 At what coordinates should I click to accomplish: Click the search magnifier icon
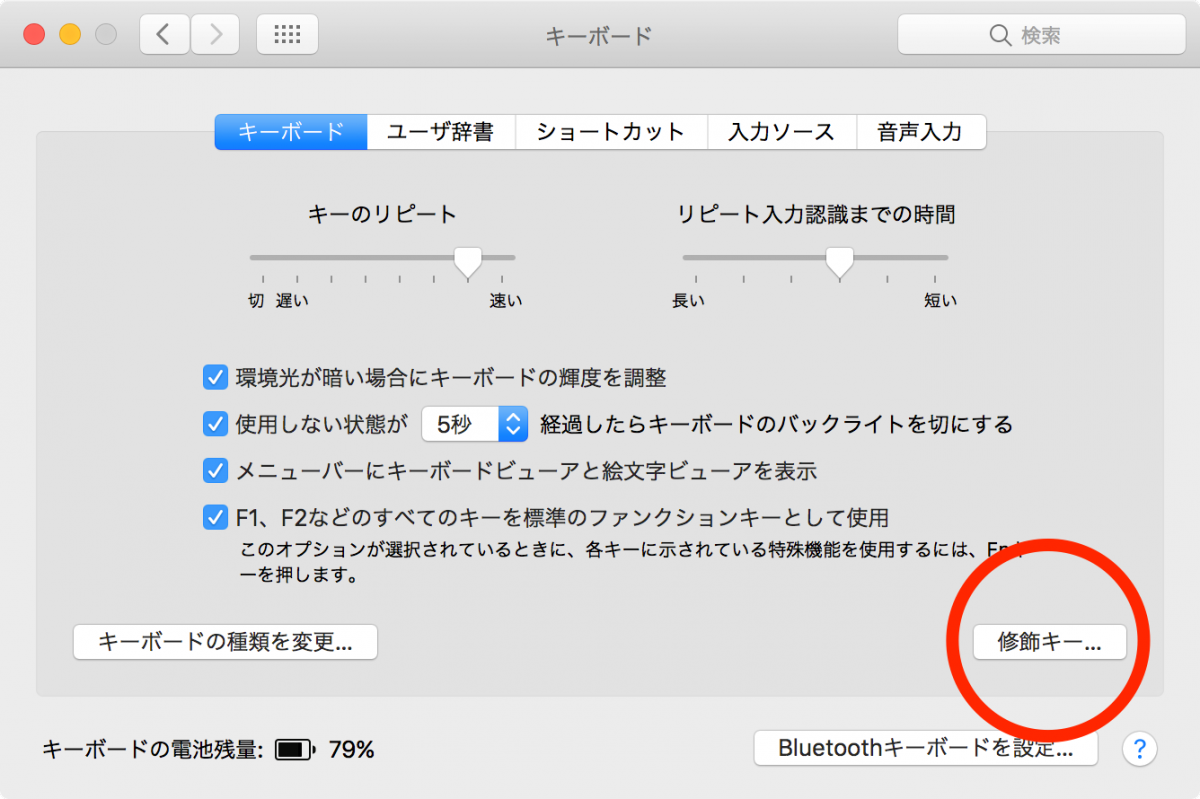(x=1001, y=34)
